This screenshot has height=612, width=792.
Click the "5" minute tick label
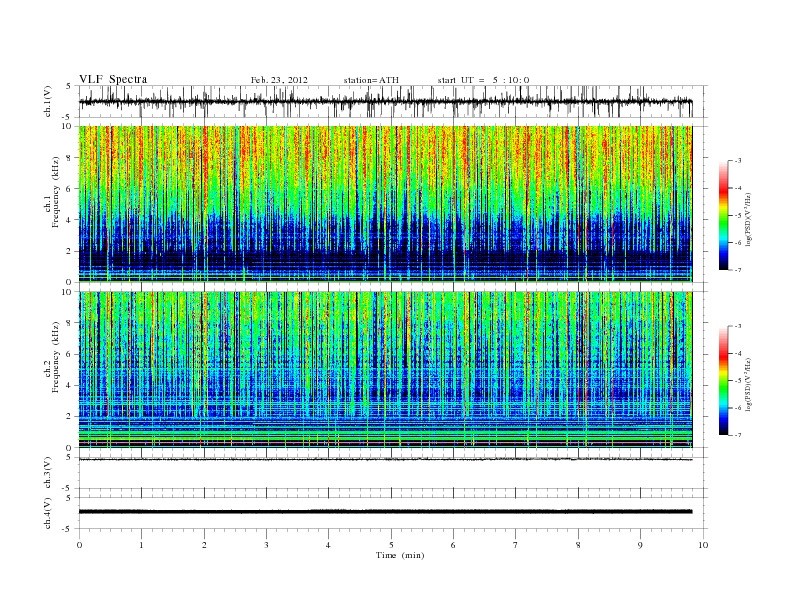click(x=391, y=545)
